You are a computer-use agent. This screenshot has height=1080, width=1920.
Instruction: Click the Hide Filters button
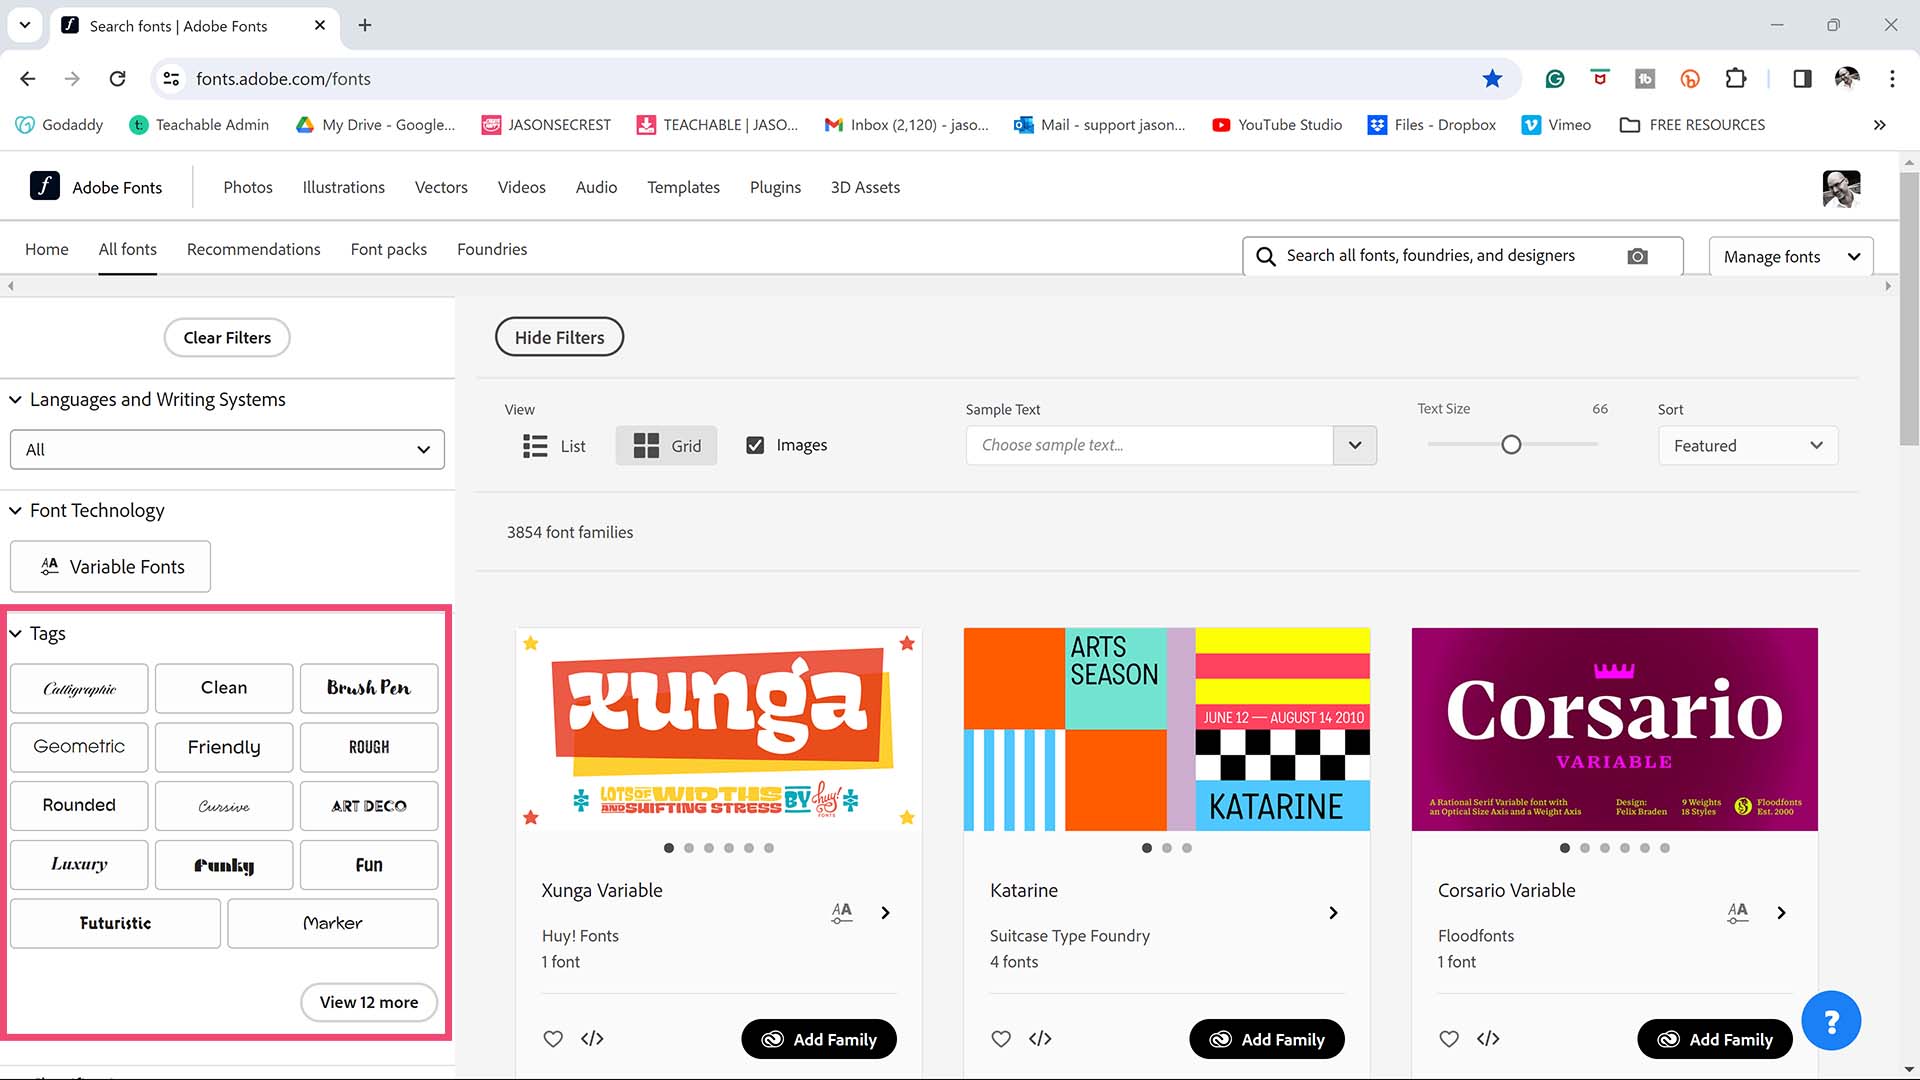[x=559, y=338]
